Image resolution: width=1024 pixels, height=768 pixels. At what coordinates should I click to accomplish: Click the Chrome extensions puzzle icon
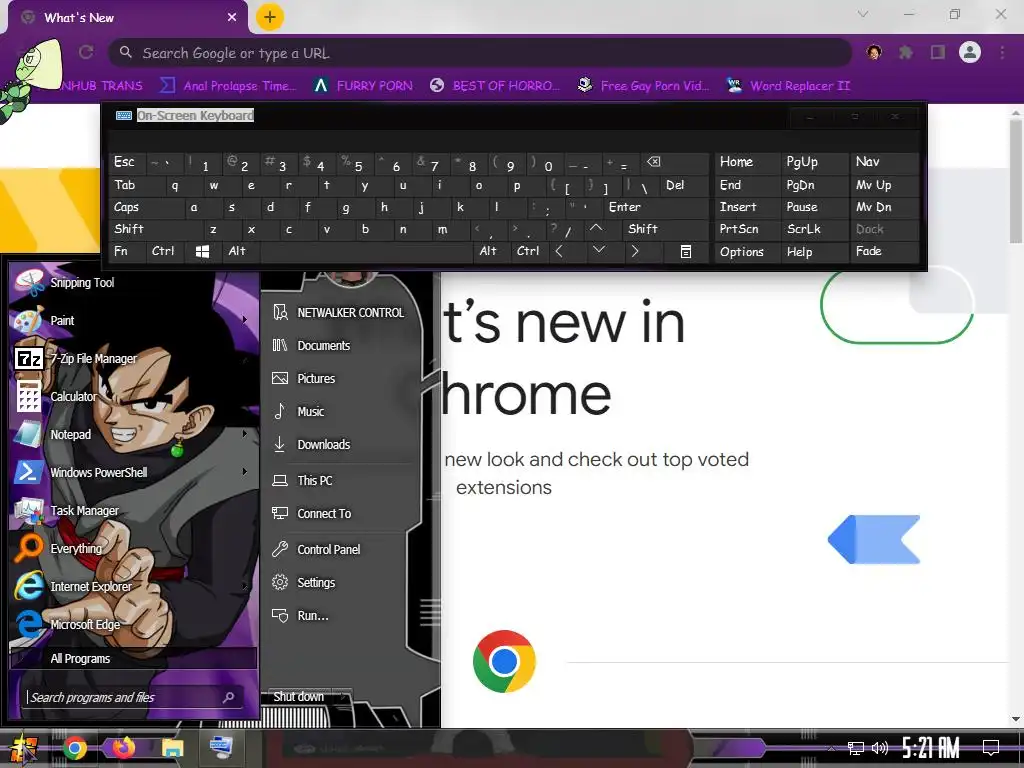point(906,52)
